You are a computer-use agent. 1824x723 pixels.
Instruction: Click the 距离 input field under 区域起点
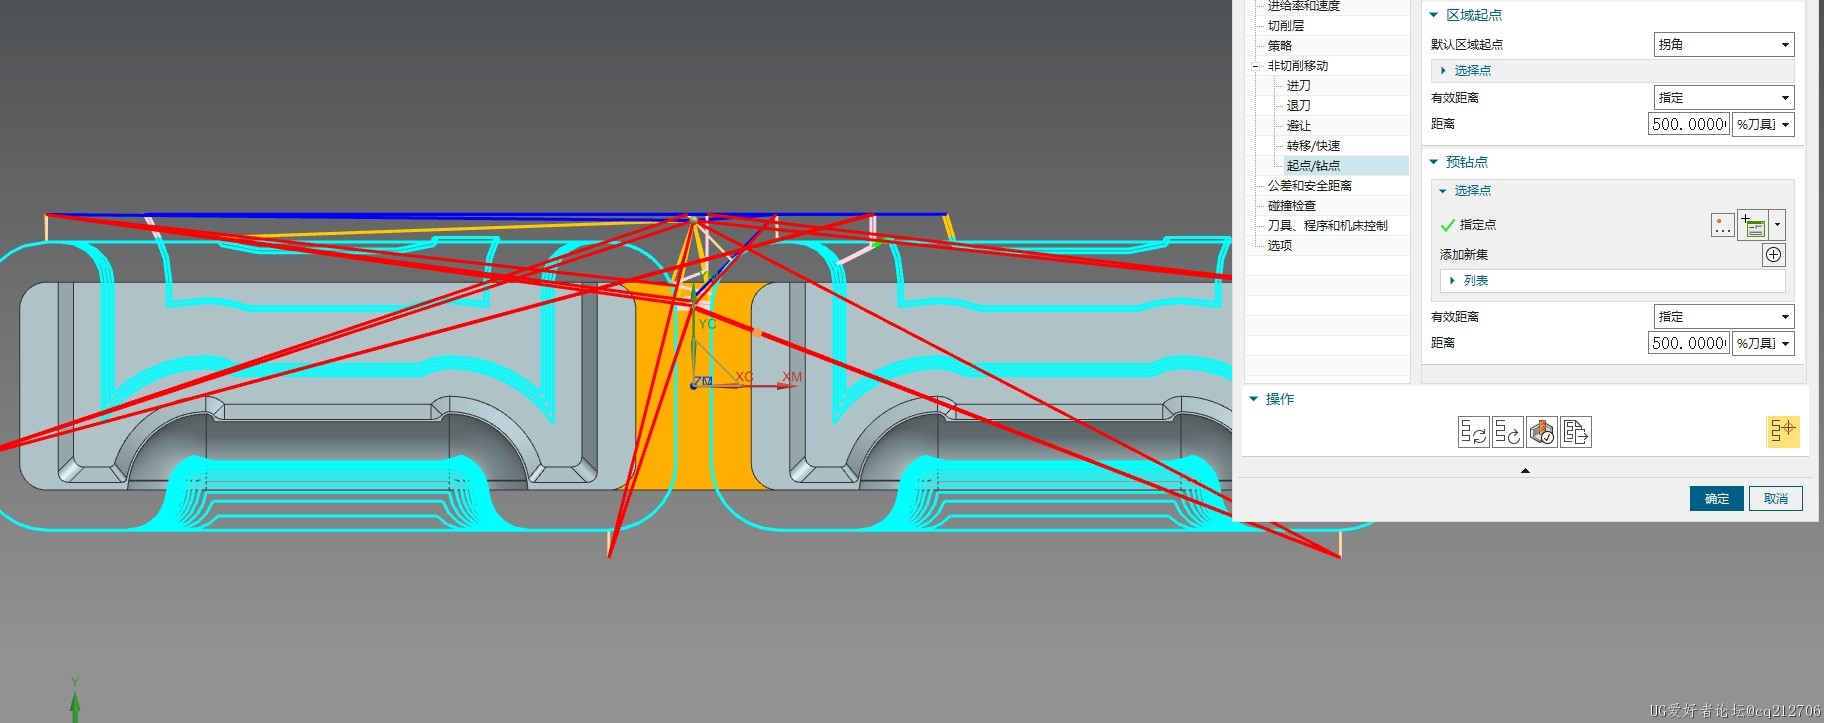1689,124
